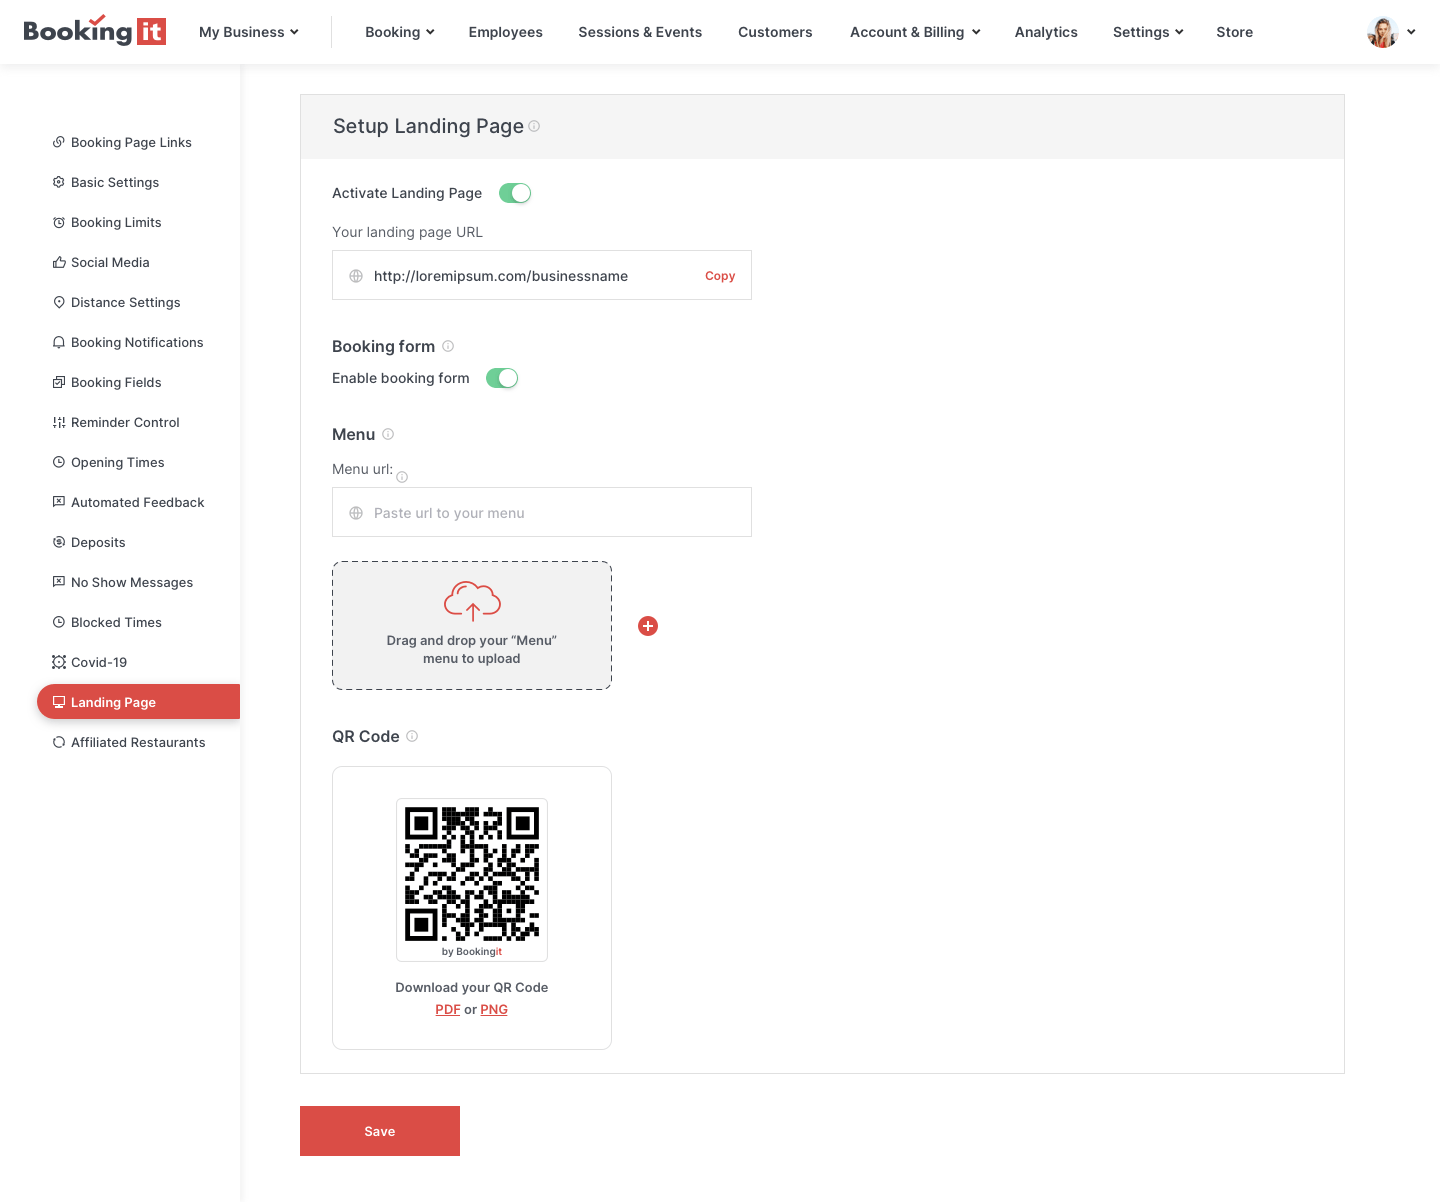
Task: Click the red plus add-menu icon
Action: click(x=648, y=626)
